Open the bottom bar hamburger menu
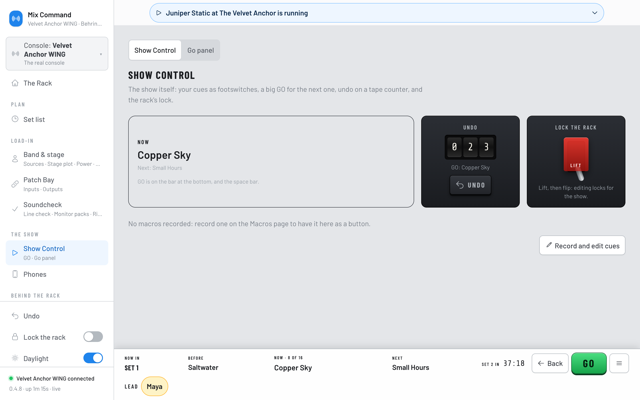This screenshot has height=400, width=640. (619, 363)
